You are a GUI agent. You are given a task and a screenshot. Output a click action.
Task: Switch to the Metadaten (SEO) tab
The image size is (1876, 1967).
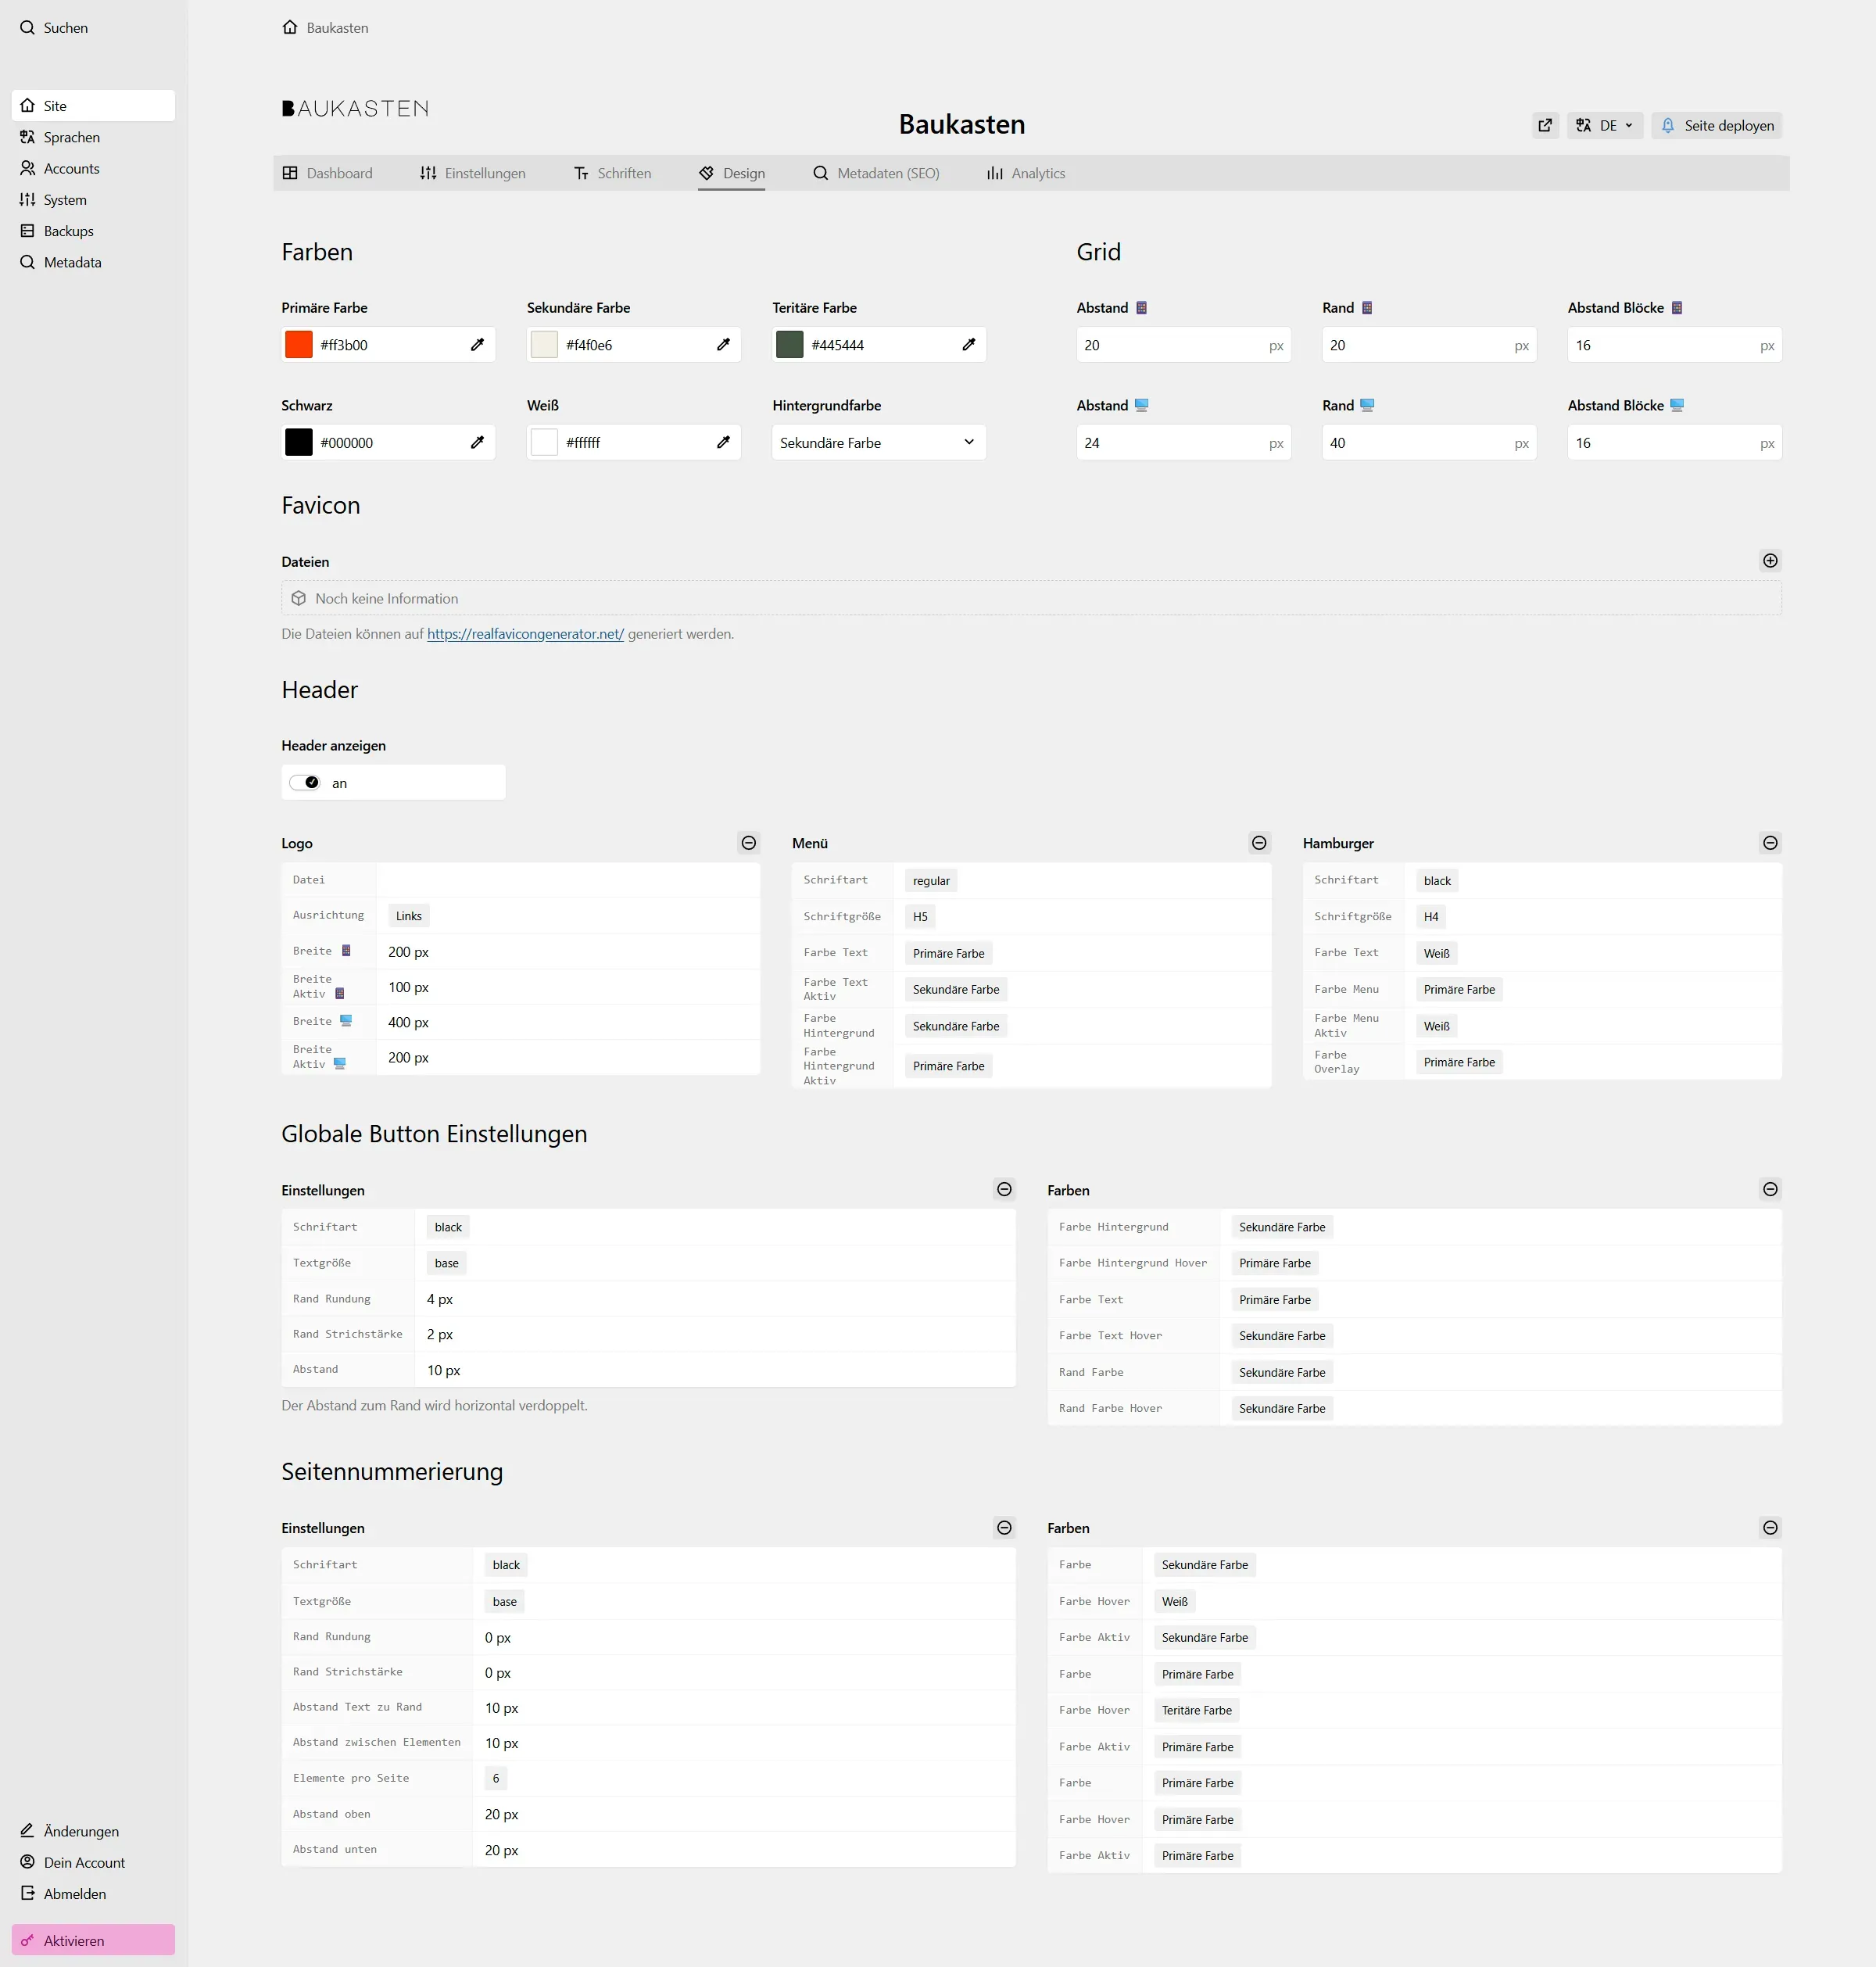[876, 173]
